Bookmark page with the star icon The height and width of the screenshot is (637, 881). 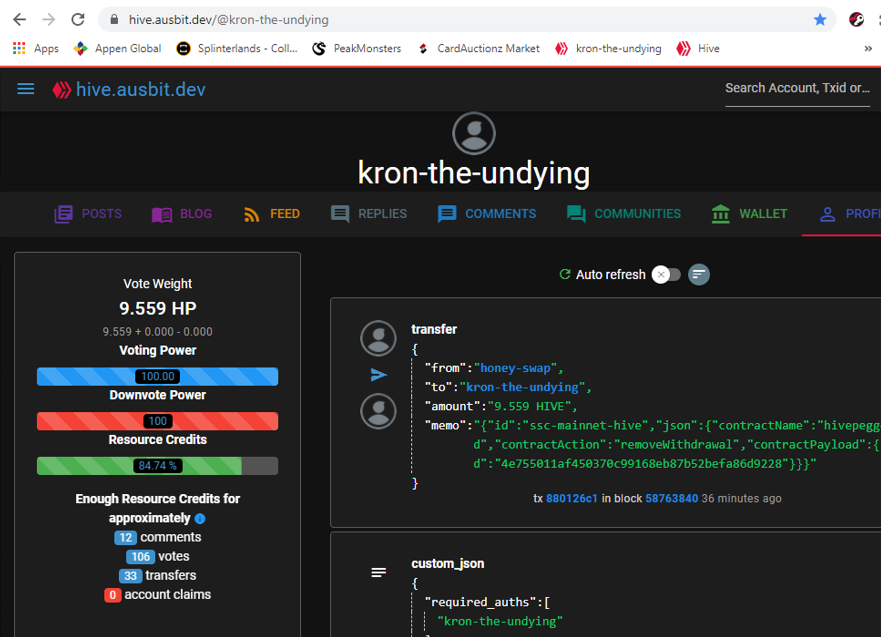point(820,20)
